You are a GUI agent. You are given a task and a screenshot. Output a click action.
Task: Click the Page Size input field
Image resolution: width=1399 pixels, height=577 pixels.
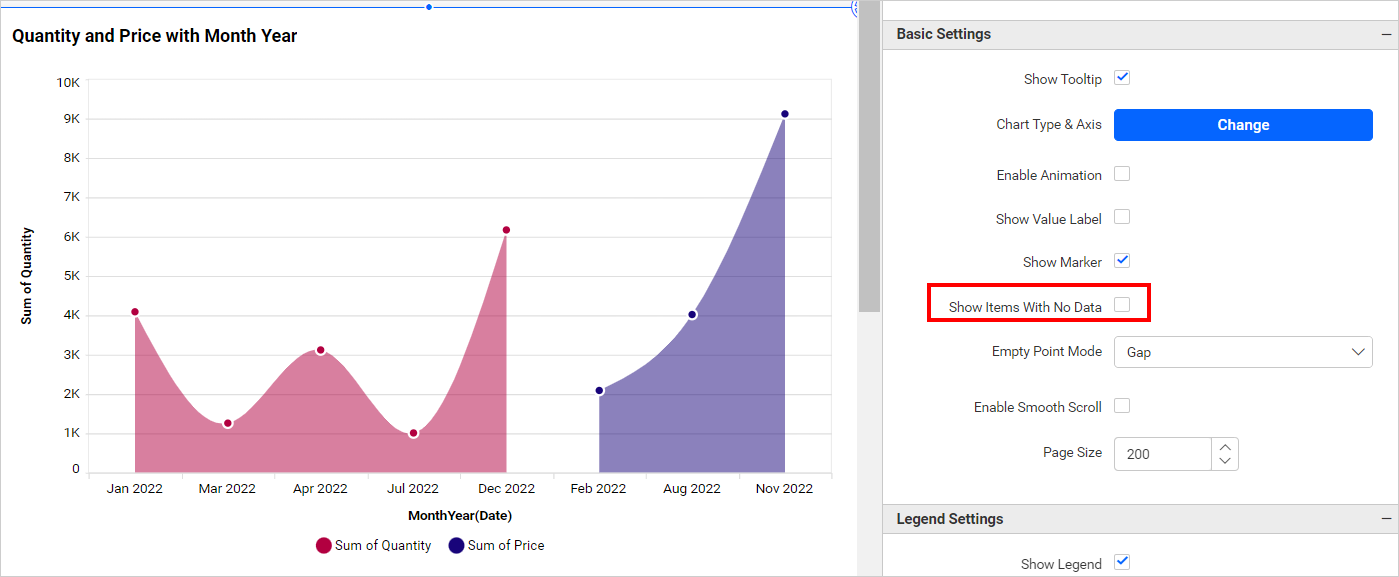(1162, 454)
